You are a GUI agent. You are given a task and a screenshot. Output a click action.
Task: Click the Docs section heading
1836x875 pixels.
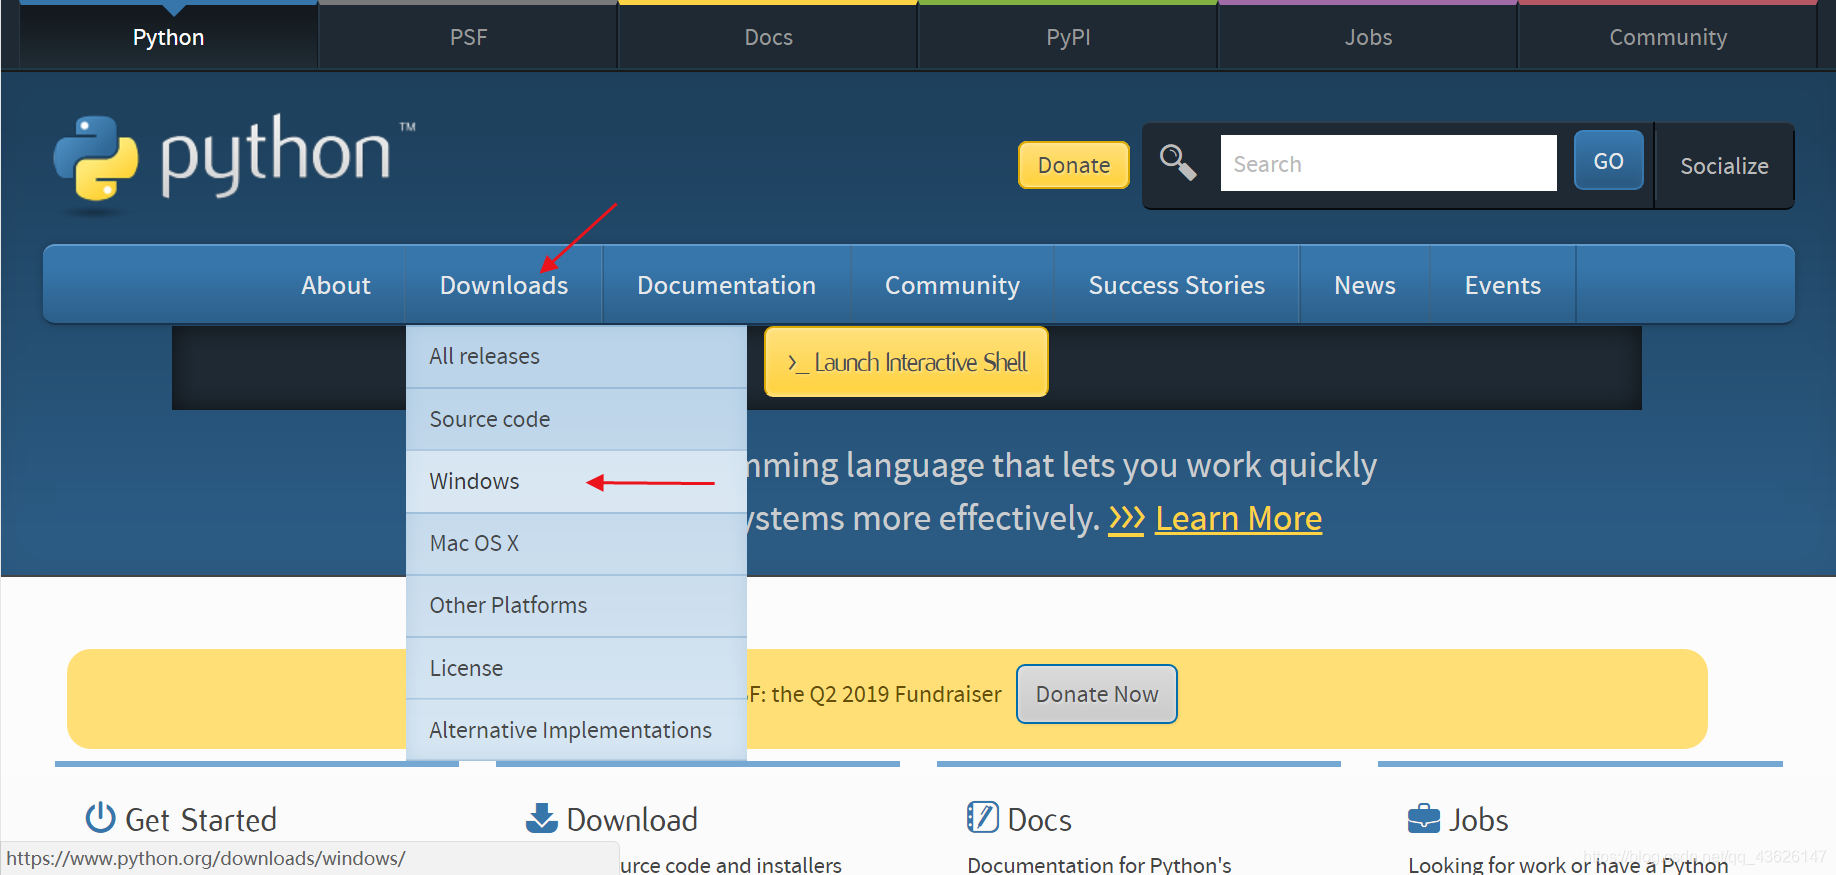pos(1040,820)
